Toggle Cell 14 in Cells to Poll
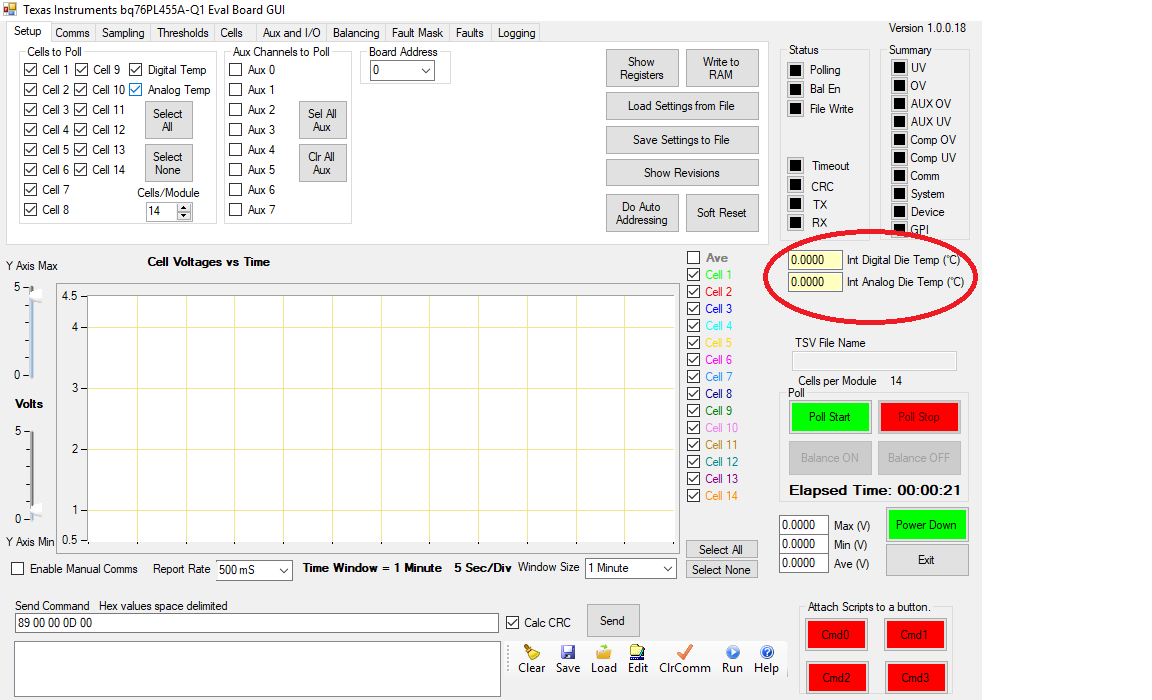 [81, 169]
